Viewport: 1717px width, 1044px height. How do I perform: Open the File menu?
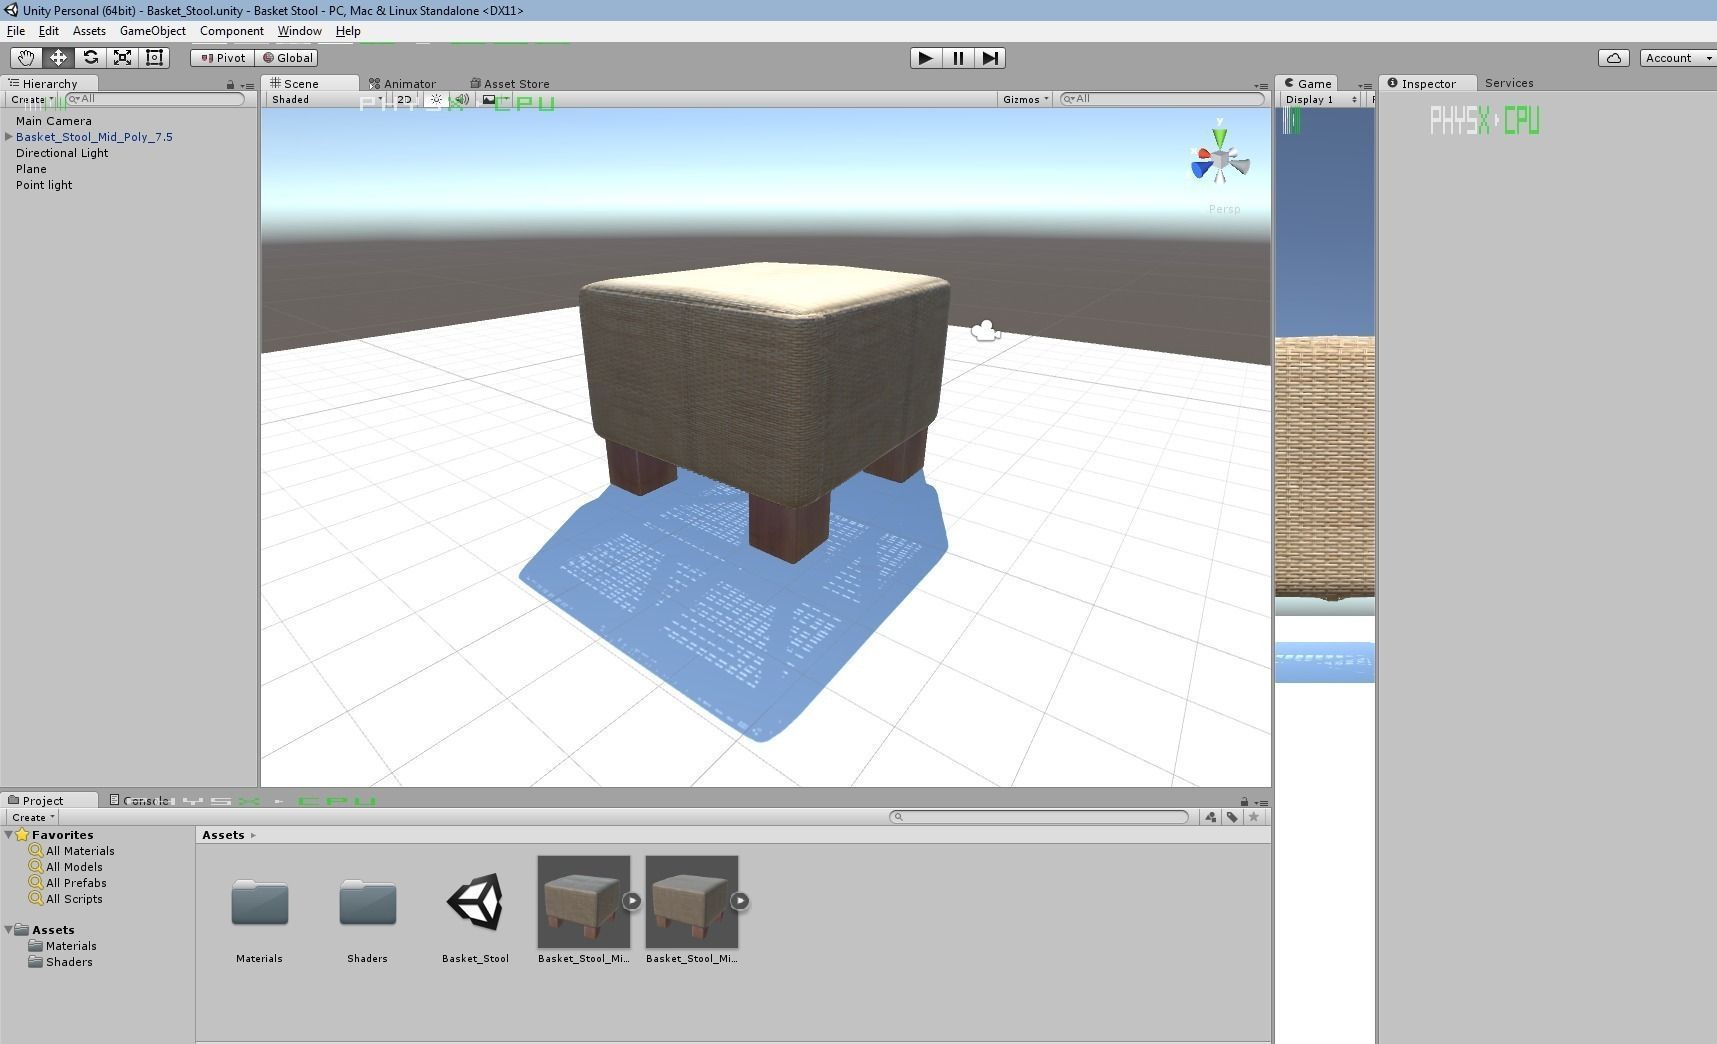click(x=16, y=31)
